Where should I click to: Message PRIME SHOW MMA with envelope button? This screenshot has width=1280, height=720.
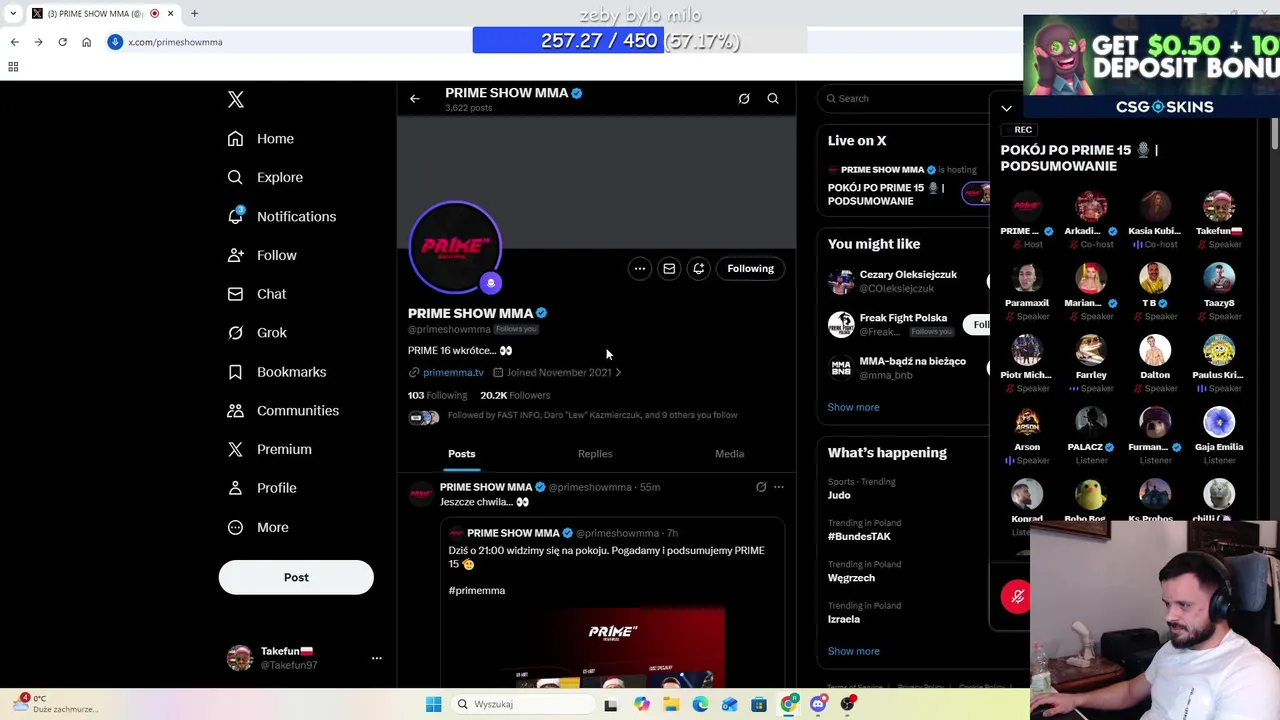[669, 269]
